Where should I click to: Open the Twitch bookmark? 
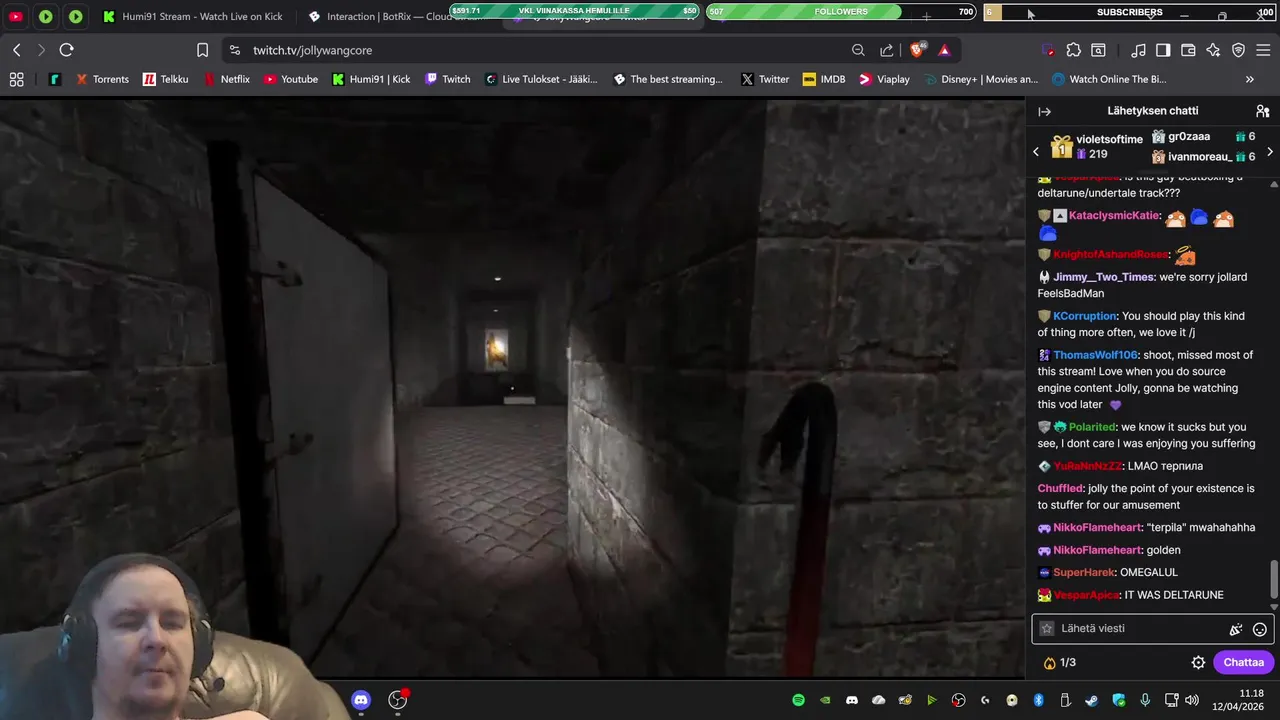[448, 79]
